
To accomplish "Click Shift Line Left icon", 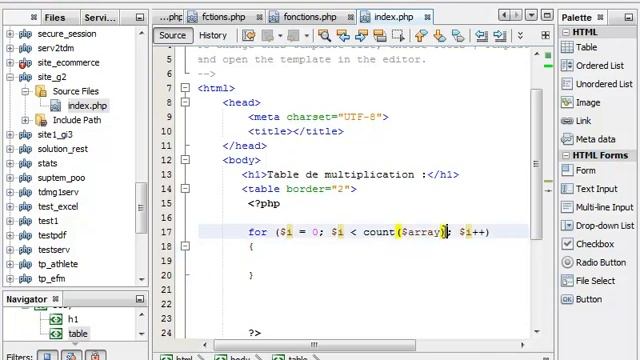I will (x=481, y=36).
